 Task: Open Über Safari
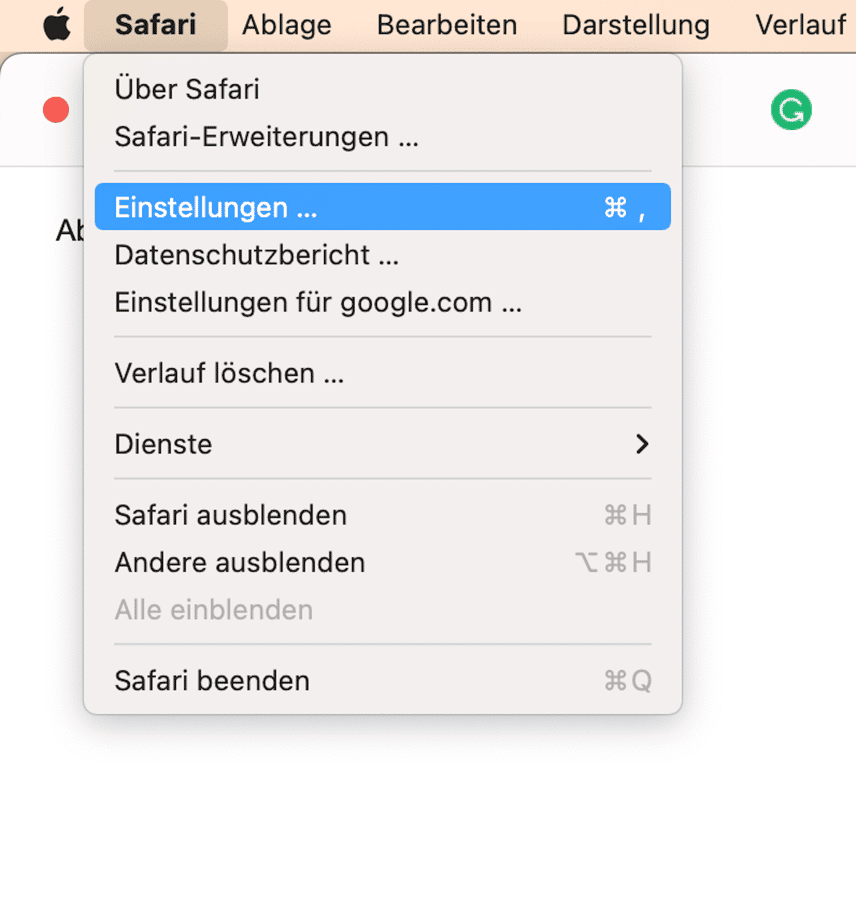click(382, 89)
